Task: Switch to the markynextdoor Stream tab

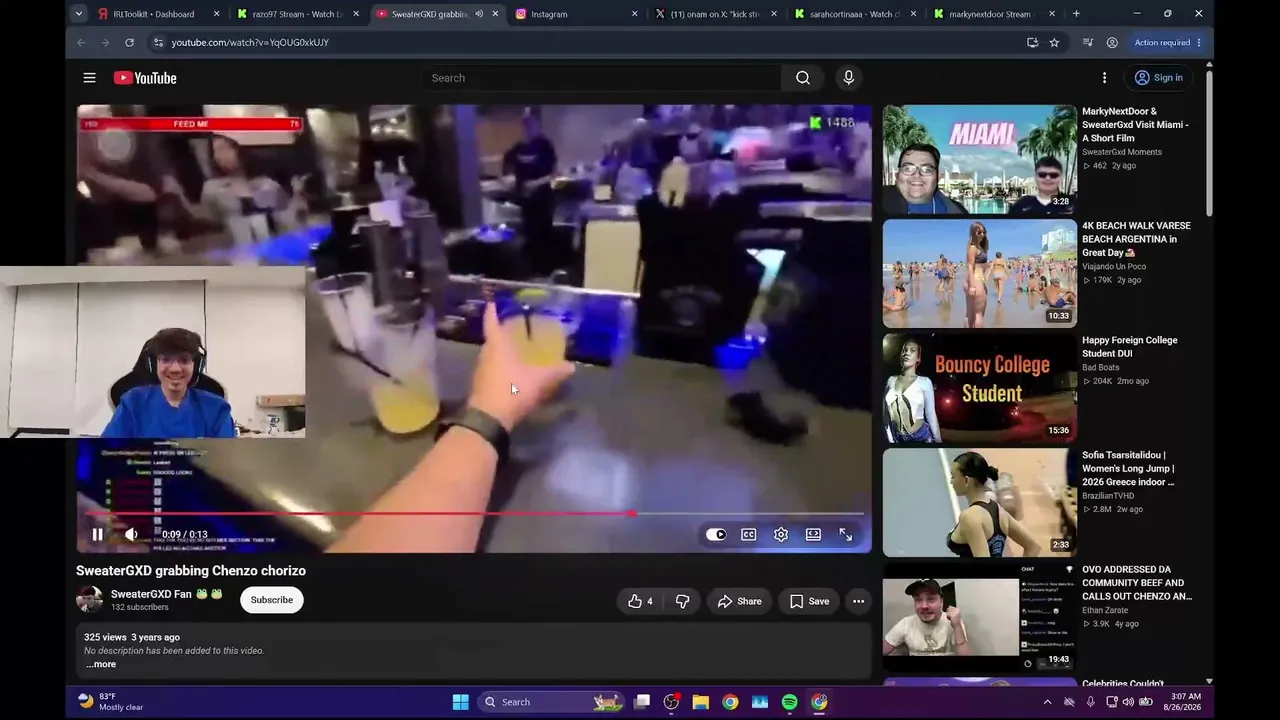Action: coord(993,14)
